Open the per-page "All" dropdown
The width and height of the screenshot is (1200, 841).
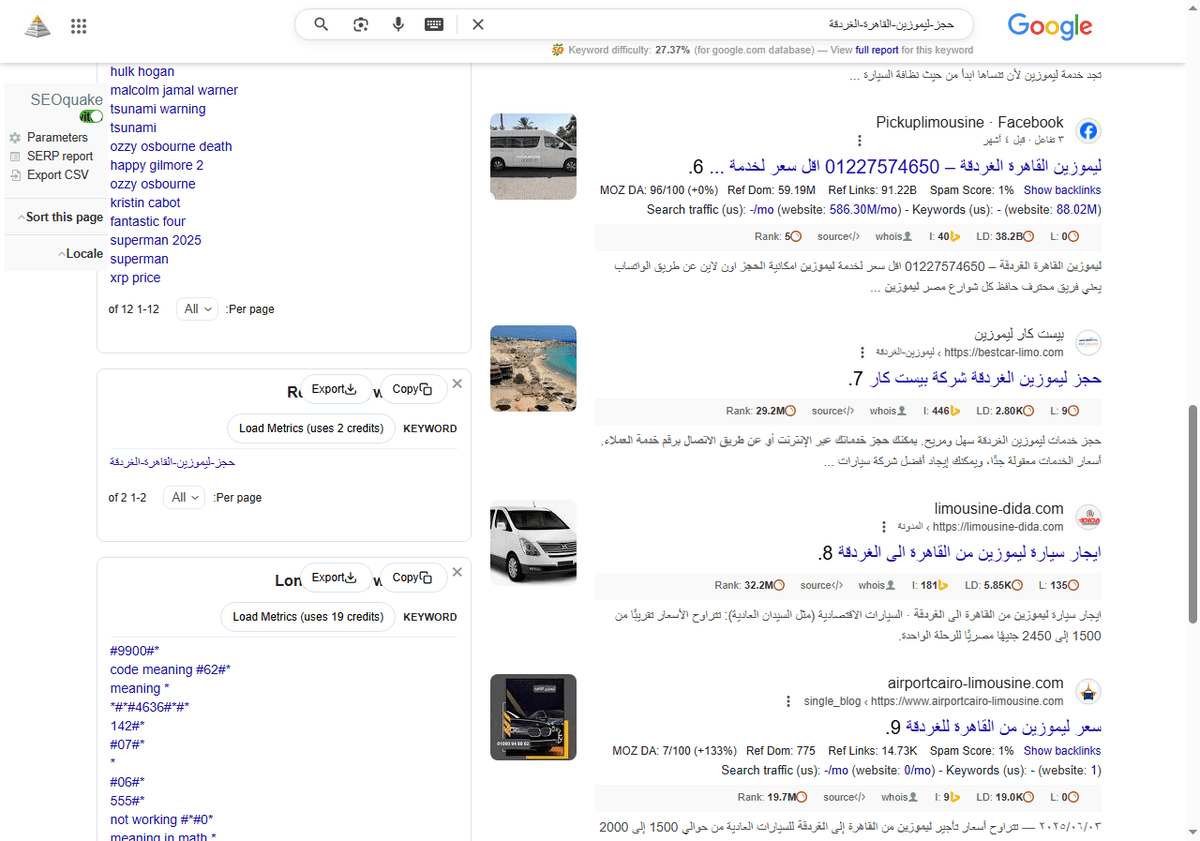pyautogui.click(x=197, y=309)
